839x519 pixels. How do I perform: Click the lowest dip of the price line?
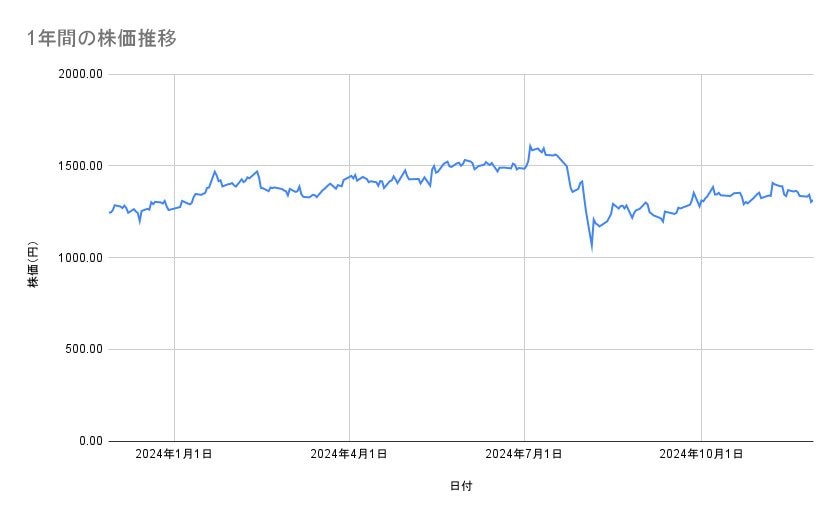click(x=592, y=247)
